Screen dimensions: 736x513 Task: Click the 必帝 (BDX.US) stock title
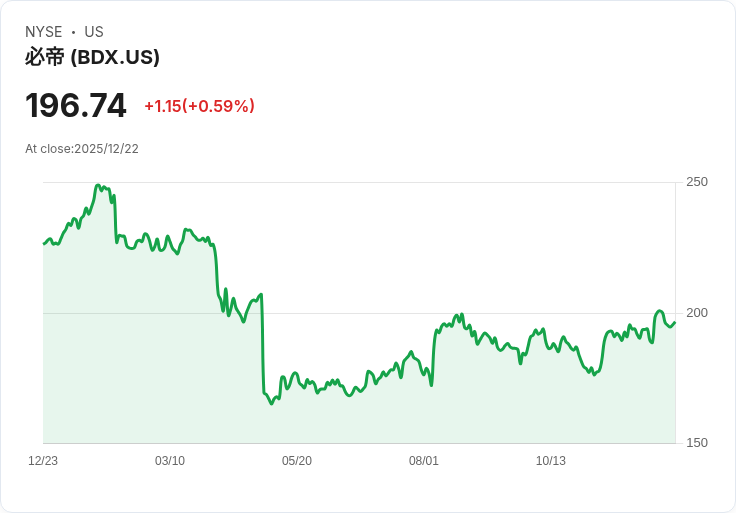click(92, 57)
